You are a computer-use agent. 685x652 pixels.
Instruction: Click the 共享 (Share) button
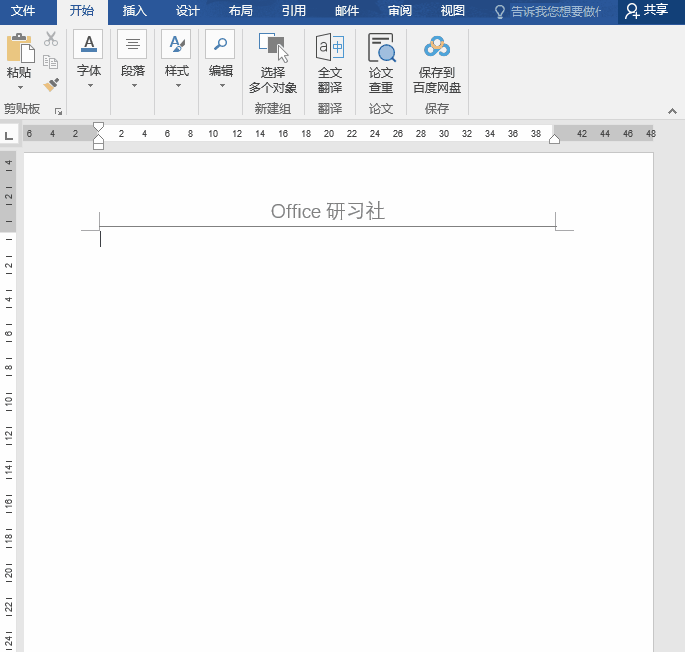[647, 11]
